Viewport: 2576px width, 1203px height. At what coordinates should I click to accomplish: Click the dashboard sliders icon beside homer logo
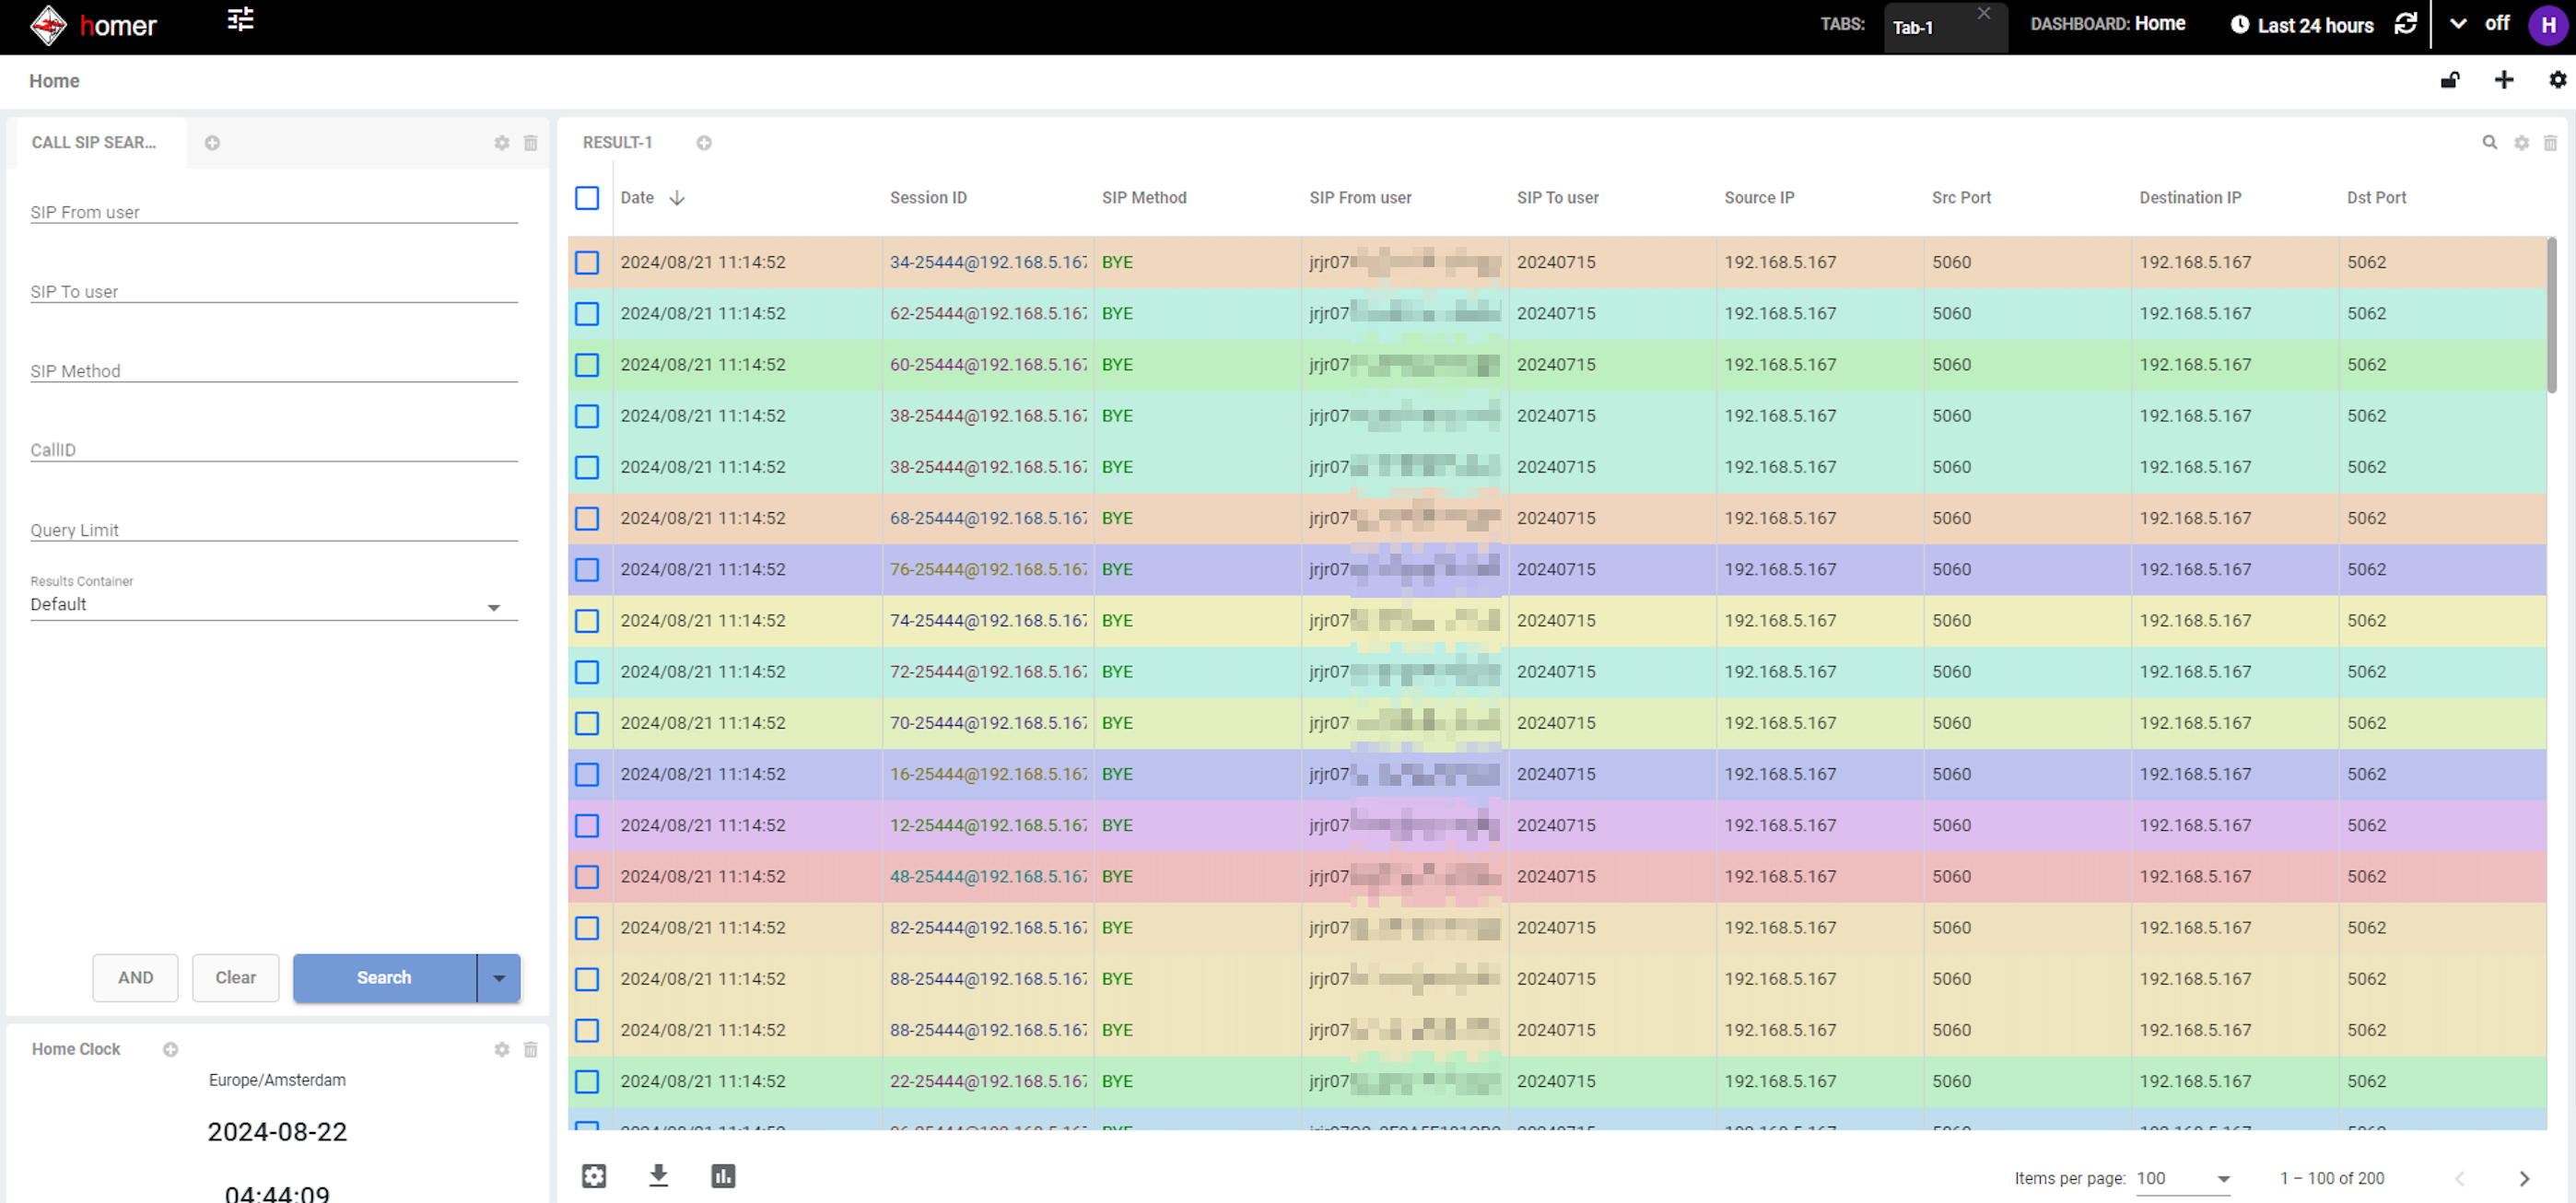coord(240,20)
